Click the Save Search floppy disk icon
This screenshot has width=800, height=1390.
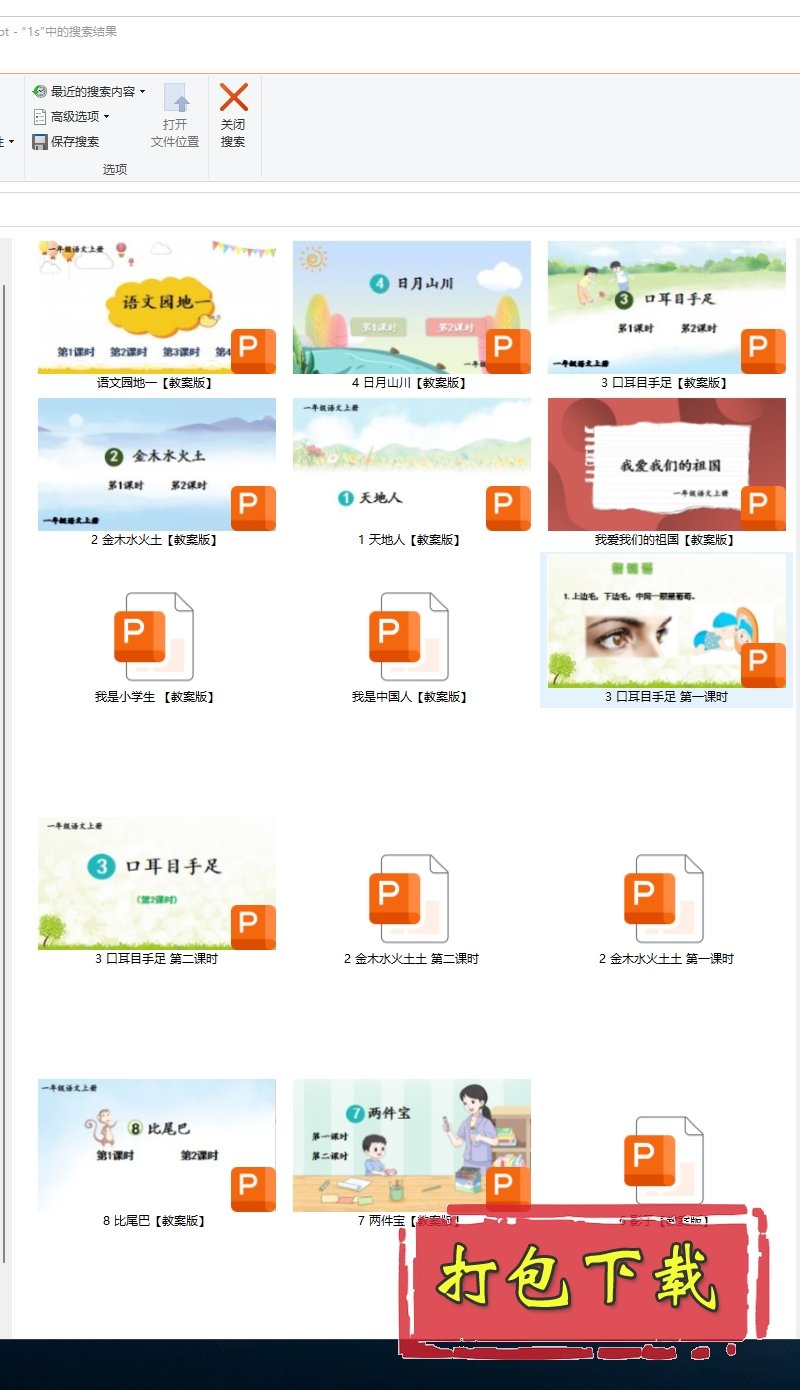[x=40, y=142]
